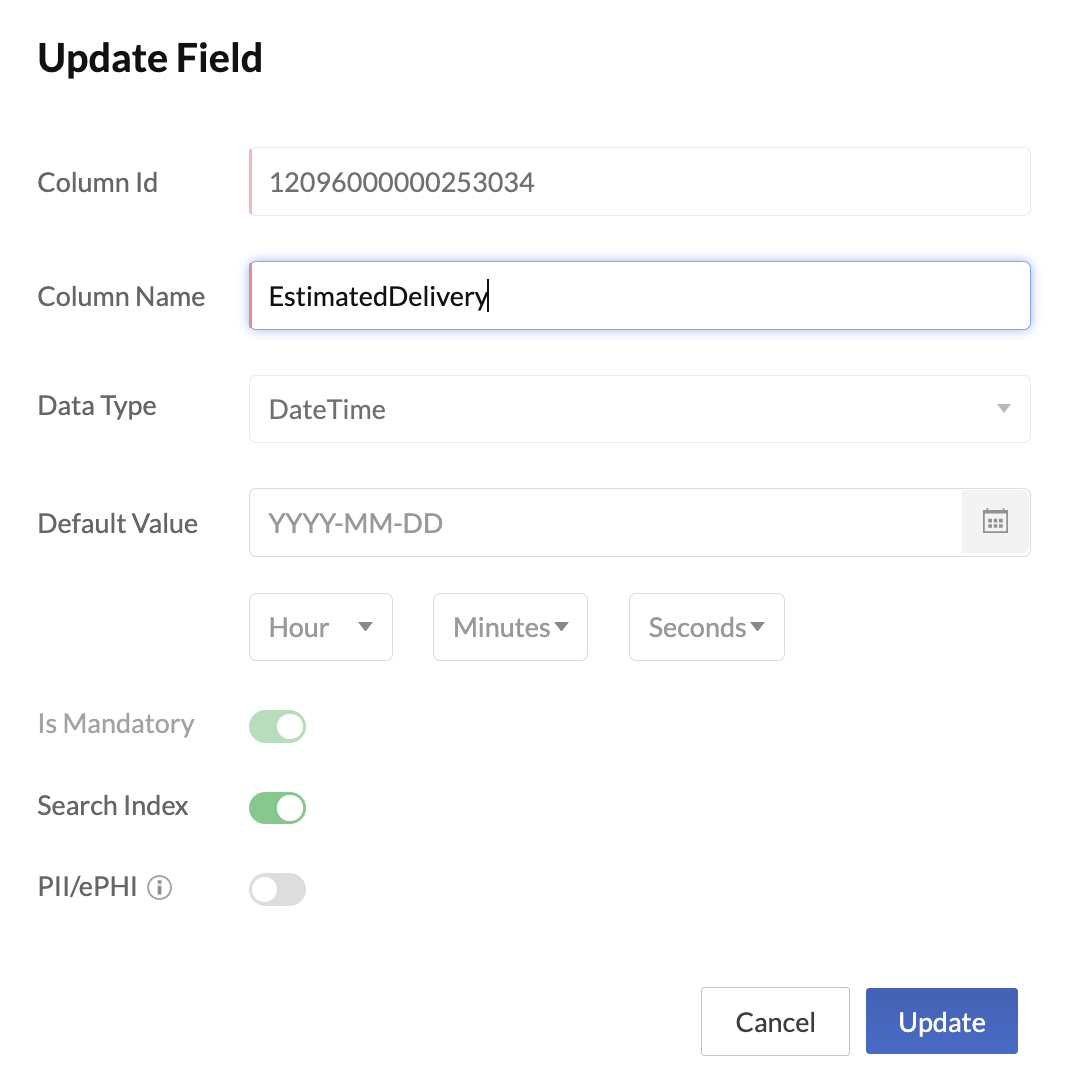The height and width of the screenshot is (1092, 1066).
Task: Click the Seconds dropdown arrow icon
Action: 758,627
